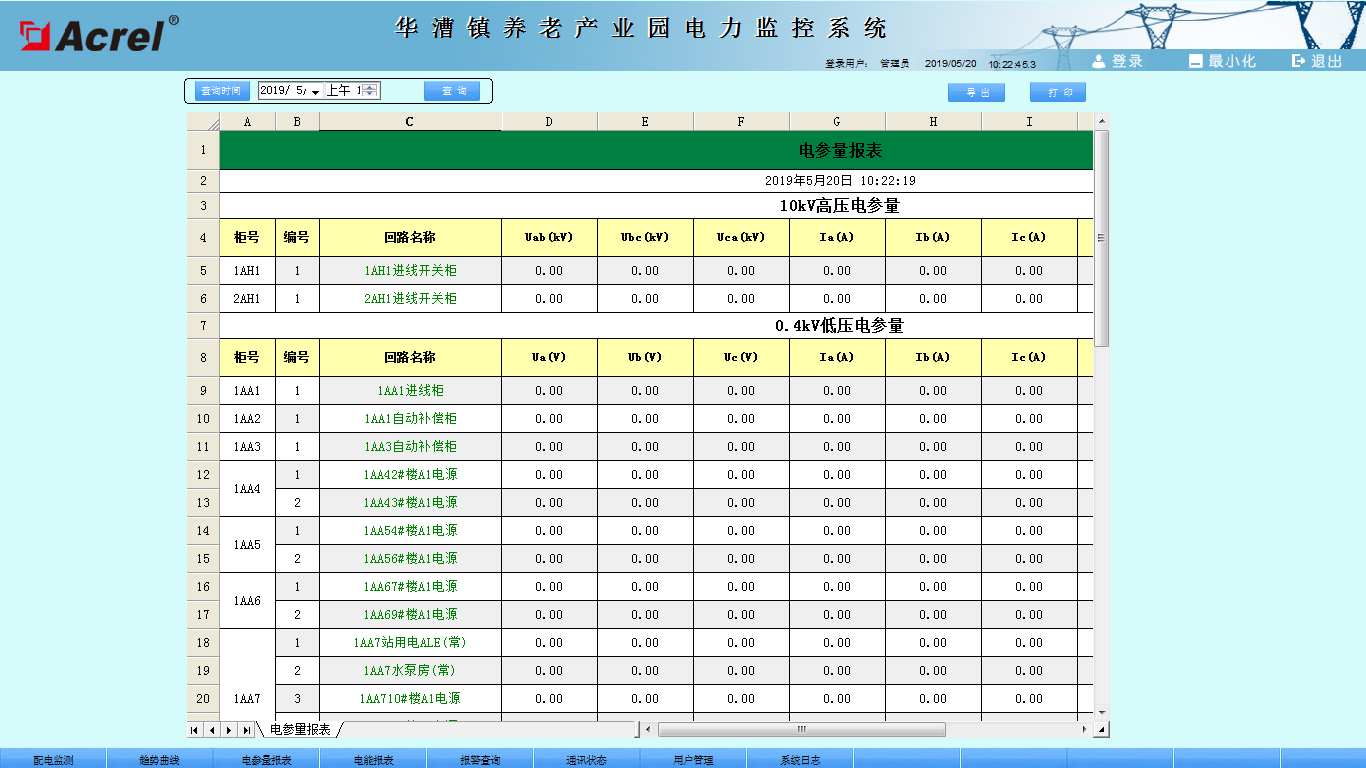Go to previous sheet tab arrow
1366x768 pixels.
pos(212,730)
